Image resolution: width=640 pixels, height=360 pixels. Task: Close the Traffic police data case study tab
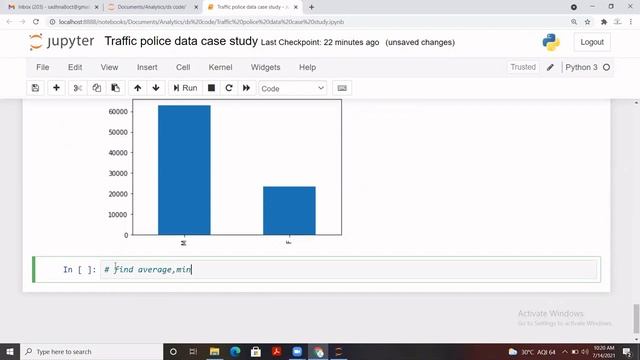pos(296,7)
